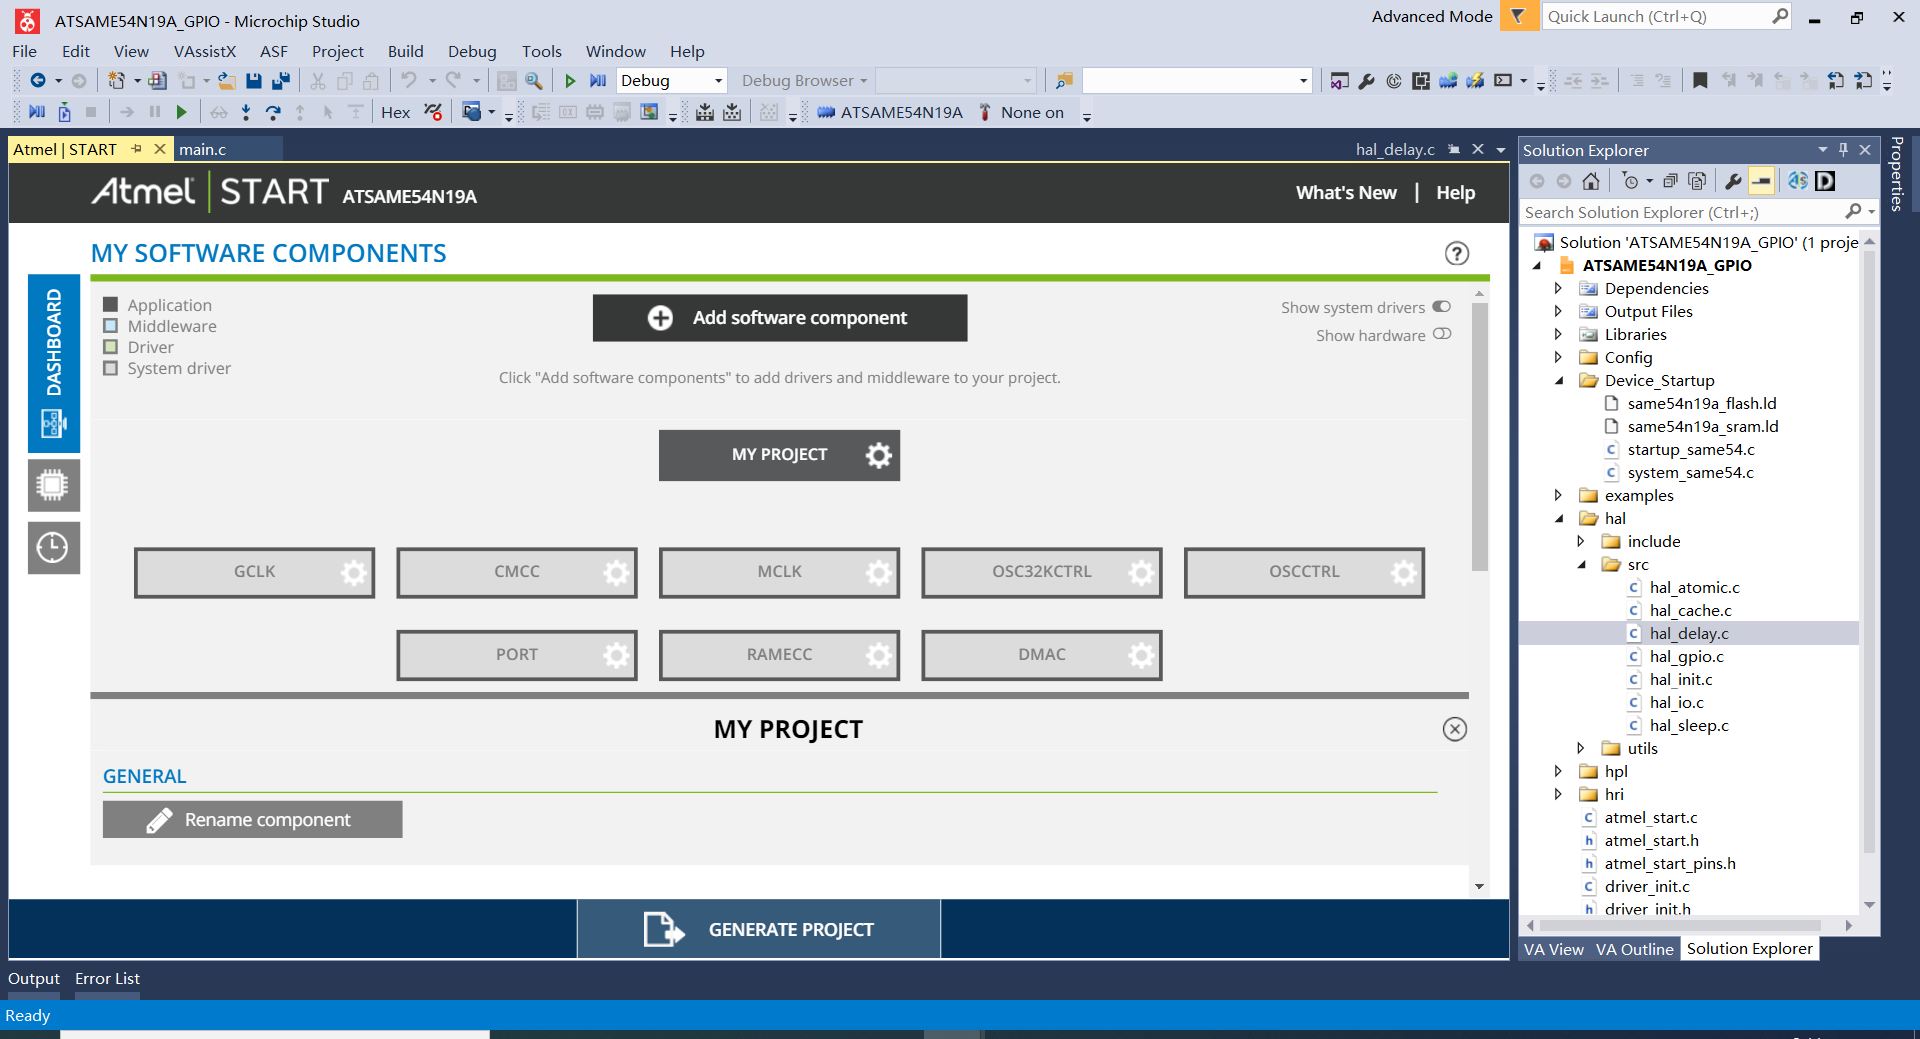Toggle Show hardware switch

[1442, 334]
